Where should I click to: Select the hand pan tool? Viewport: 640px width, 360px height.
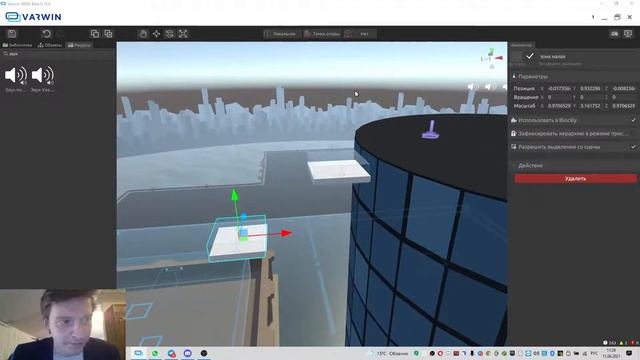coord(143,33)
